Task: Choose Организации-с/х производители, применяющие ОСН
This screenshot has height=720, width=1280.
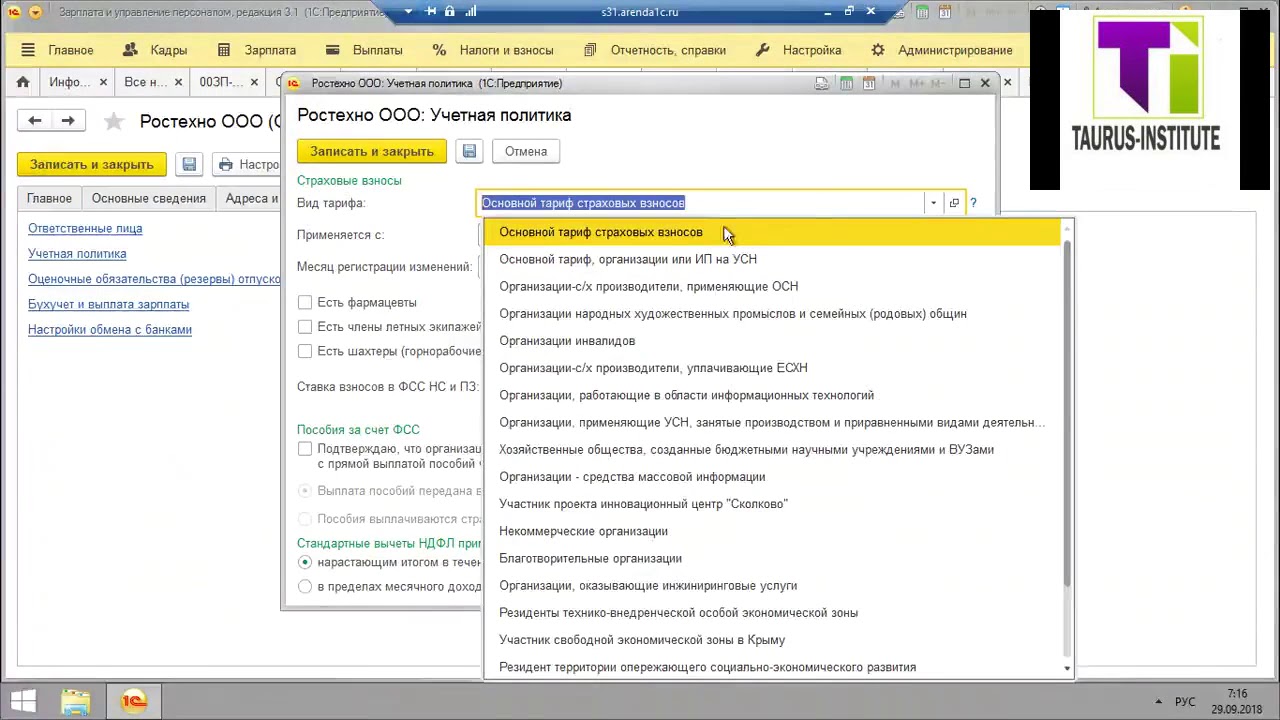Action: tap(771, 286)
